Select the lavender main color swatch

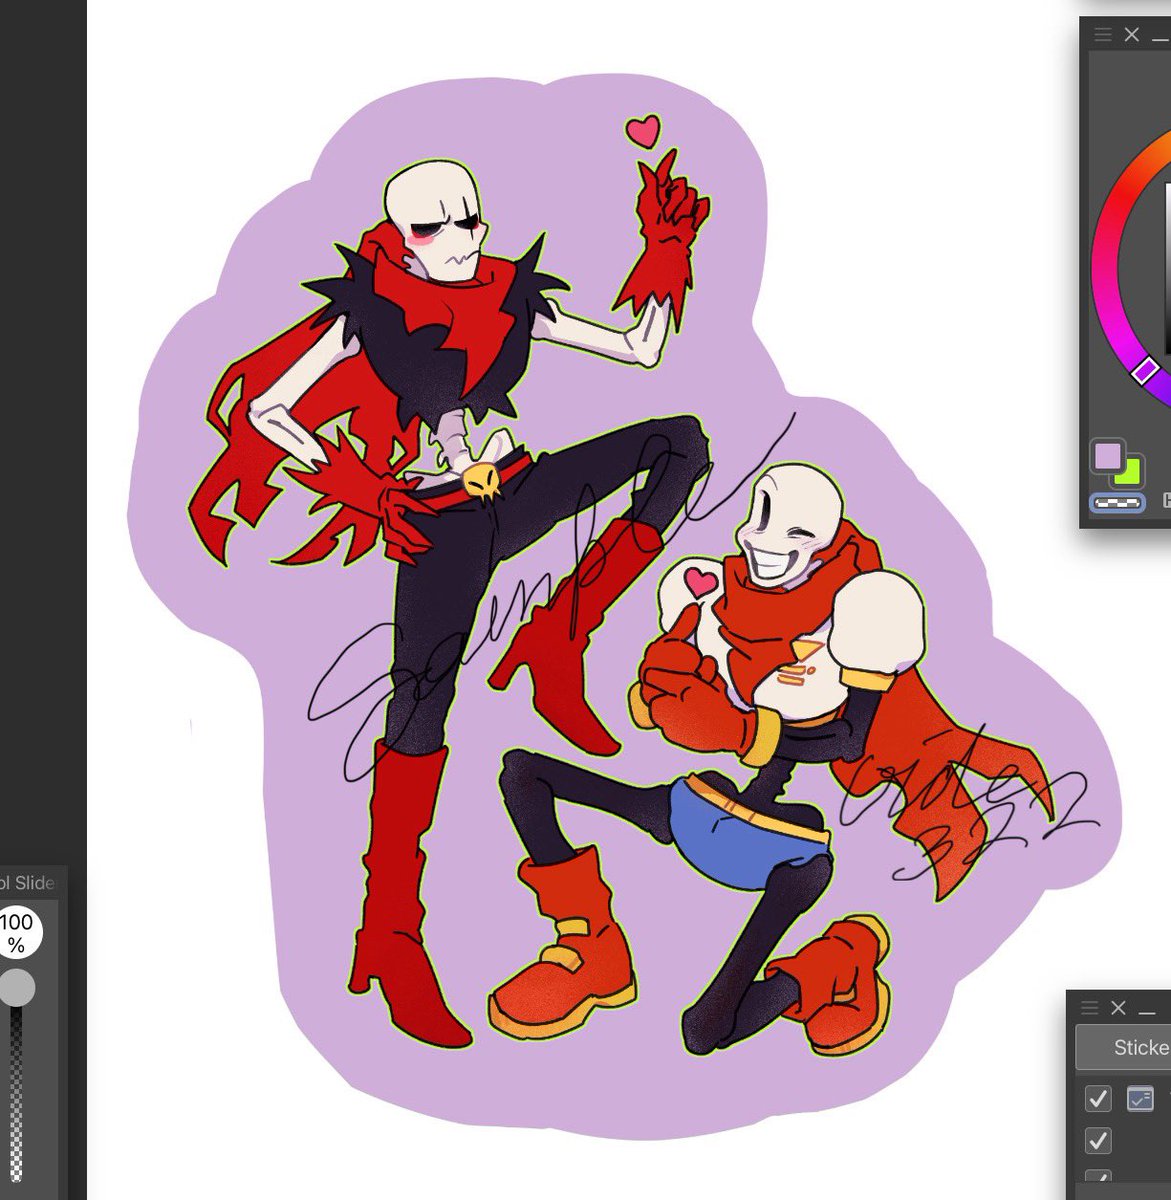point(1107,456)
